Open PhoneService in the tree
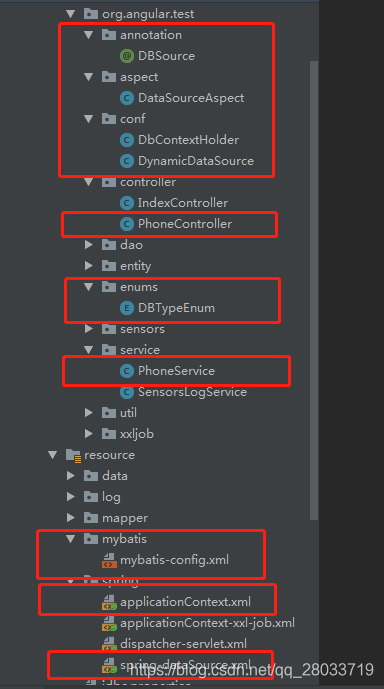The image size is (384, 689). coord(177,371)
